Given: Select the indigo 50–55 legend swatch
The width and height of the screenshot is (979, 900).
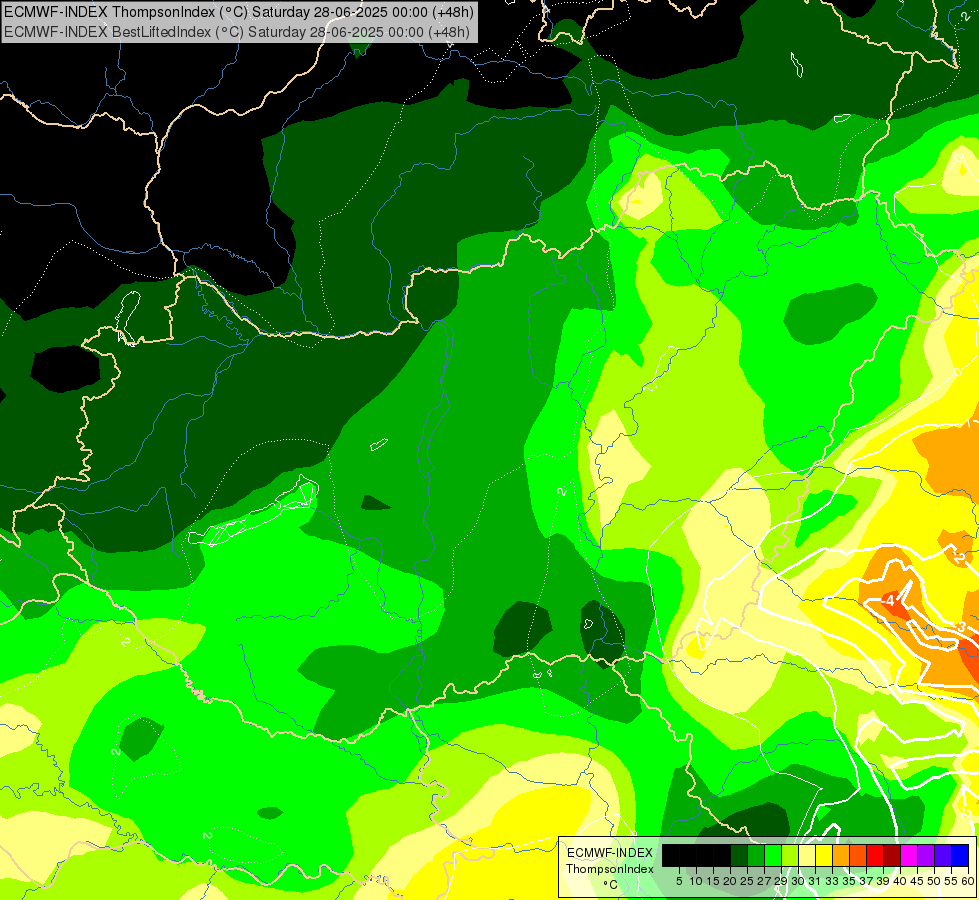Looking at the screenshot, I should click(943, 855).
